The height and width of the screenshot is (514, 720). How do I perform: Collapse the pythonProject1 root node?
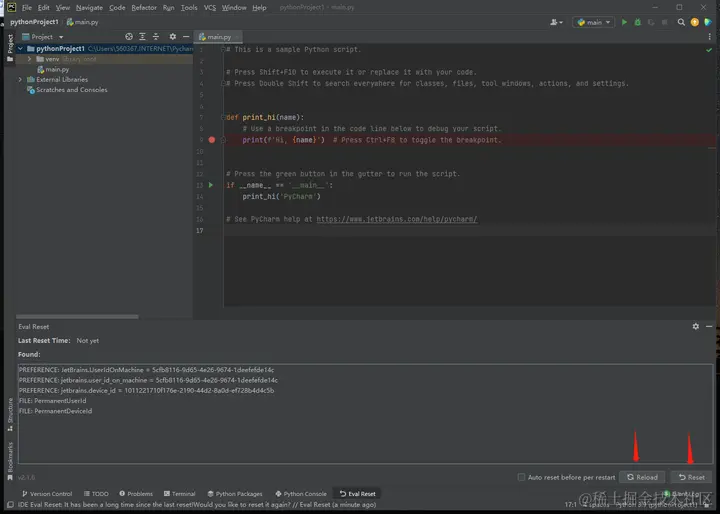[20, 49]
